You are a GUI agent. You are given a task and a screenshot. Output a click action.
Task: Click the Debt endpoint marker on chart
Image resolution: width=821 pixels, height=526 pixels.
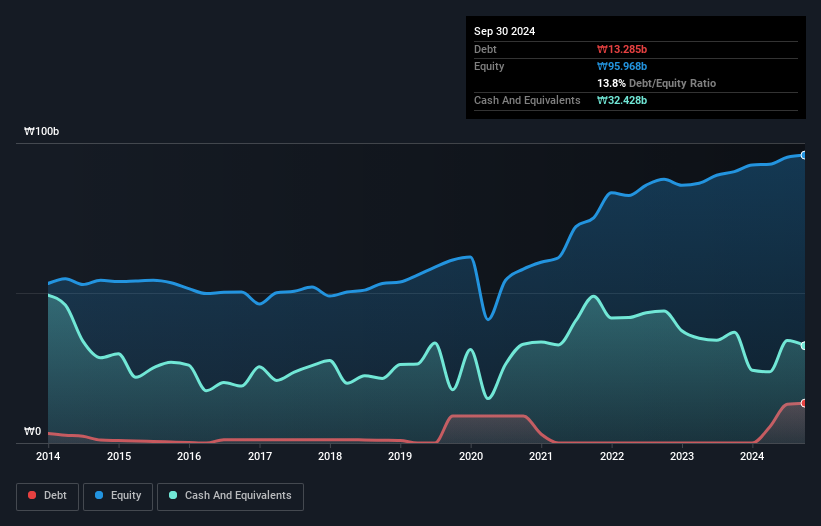coord(804,403)
